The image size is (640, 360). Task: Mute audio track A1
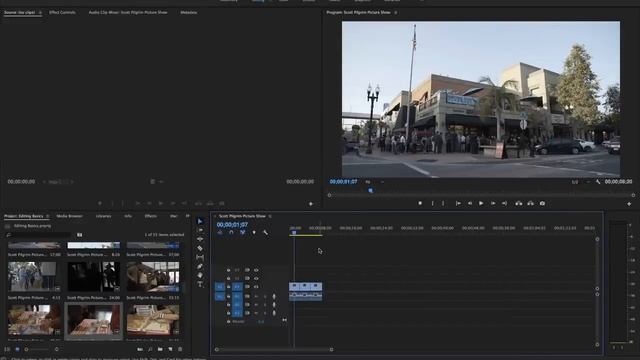click(256, 296)
